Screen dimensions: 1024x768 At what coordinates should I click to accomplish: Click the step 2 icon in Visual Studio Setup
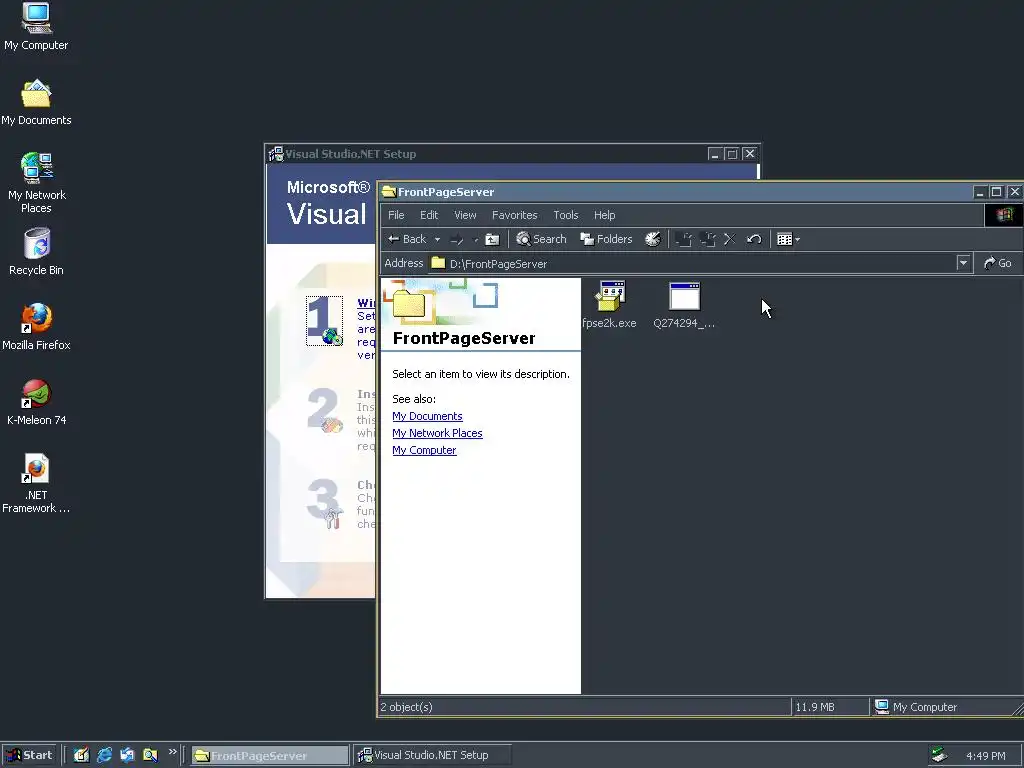pos(325,411)
